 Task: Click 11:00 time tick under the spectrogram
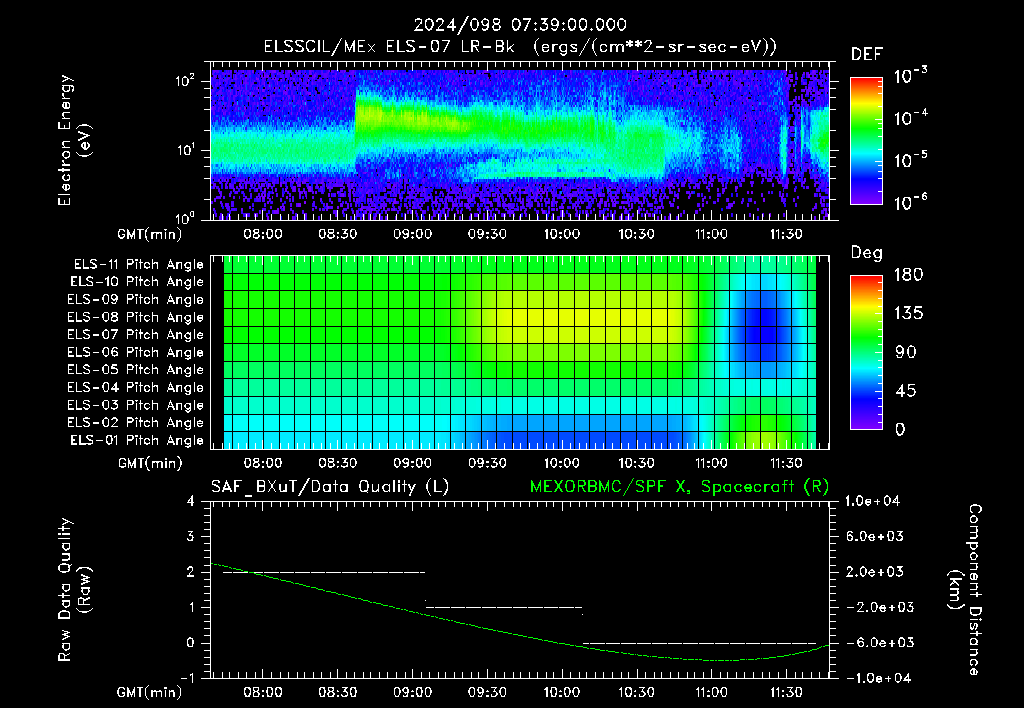(711, 234)
